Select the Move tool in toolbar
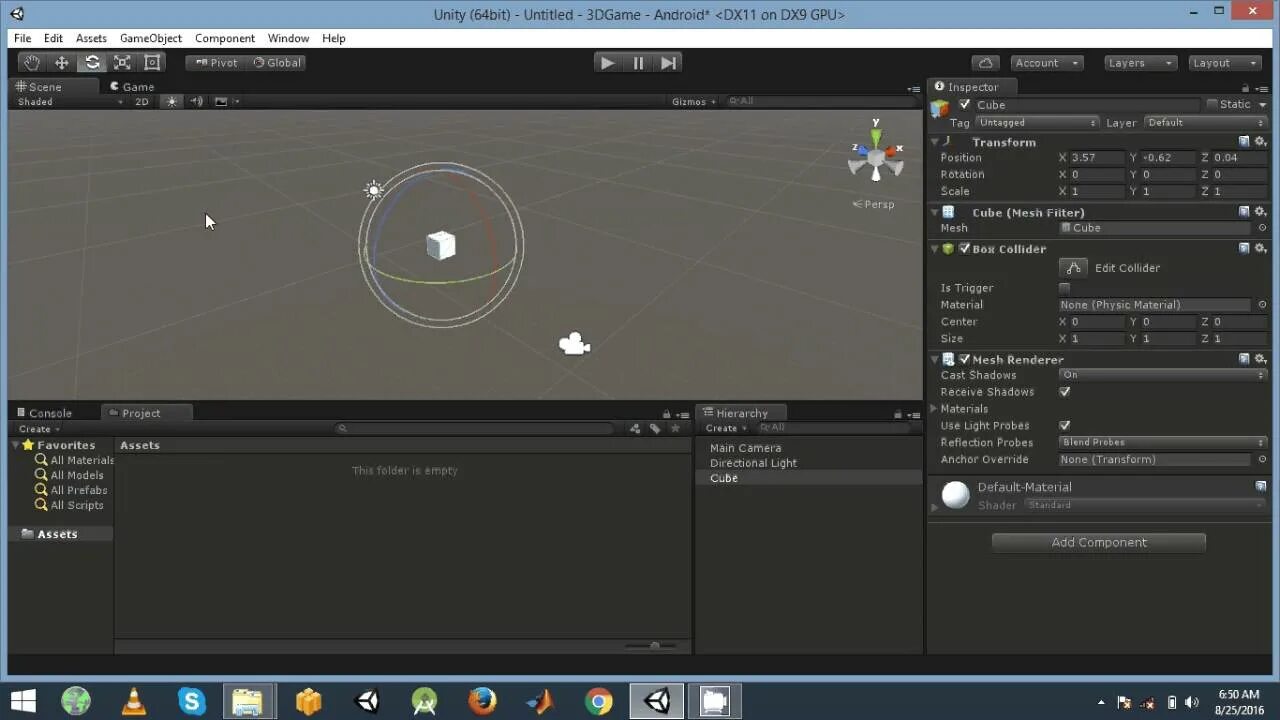The height and width of the screenshot is (720, 1280). coord(61,62)
